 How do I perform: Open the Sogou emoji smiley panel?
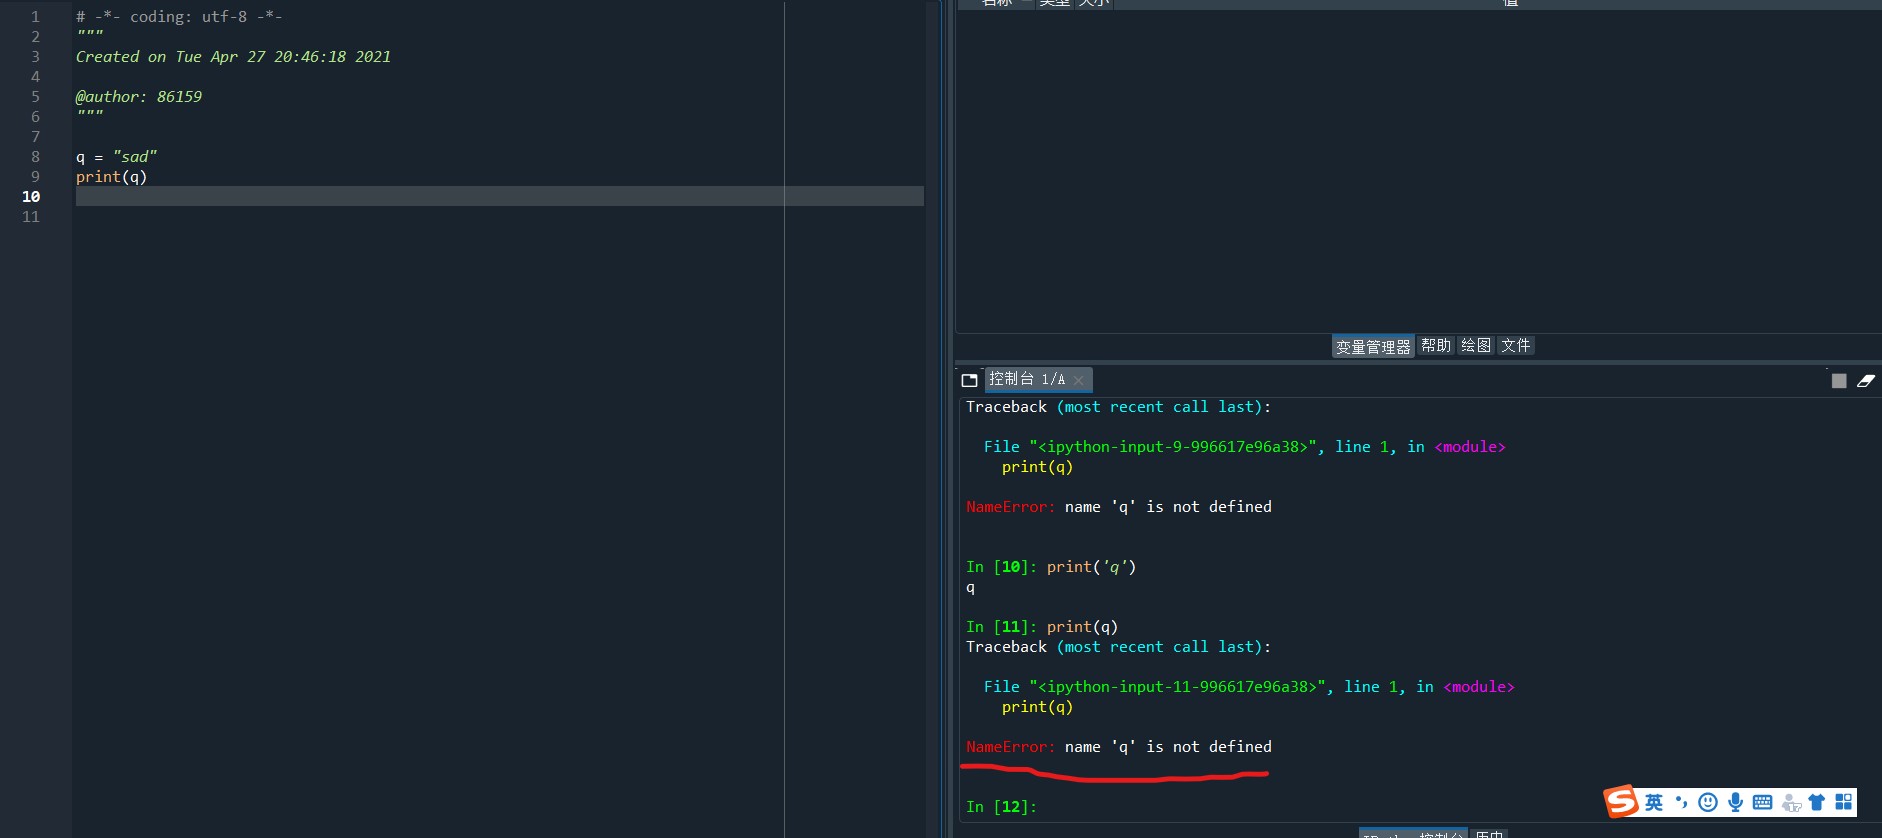[1708, 802]
